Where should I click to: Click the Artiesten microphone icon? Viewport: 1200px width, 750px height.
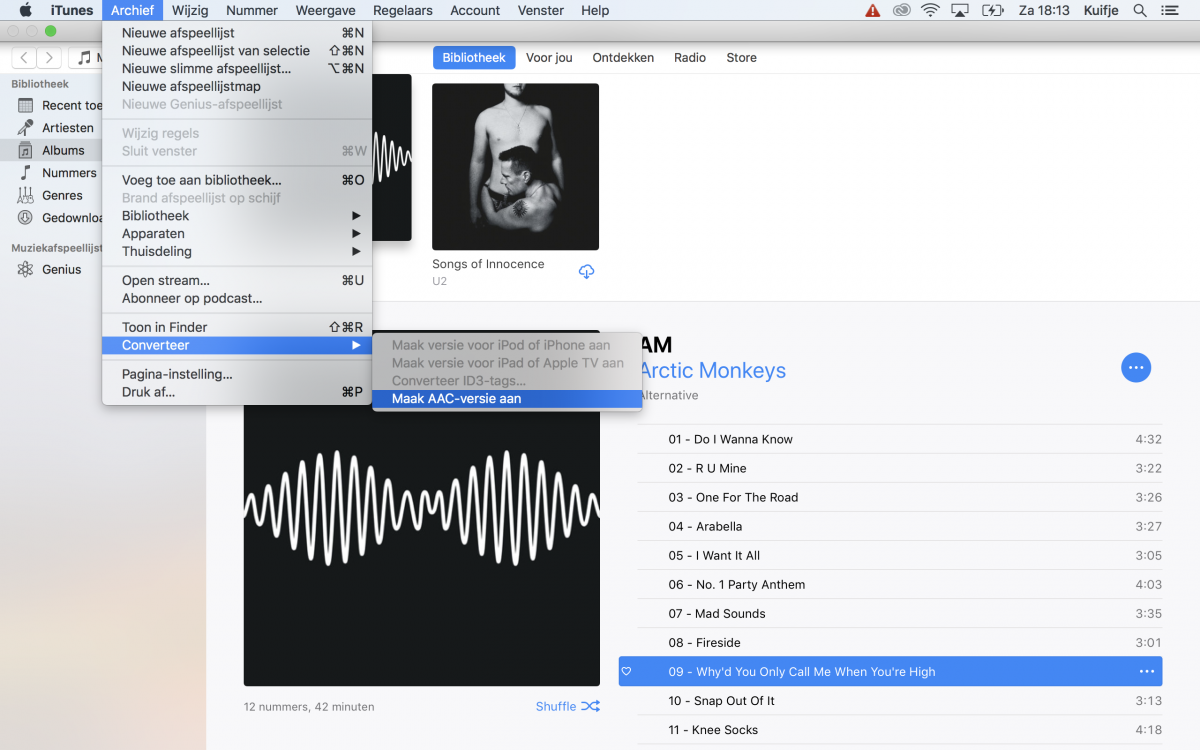(x=25, y=128)
